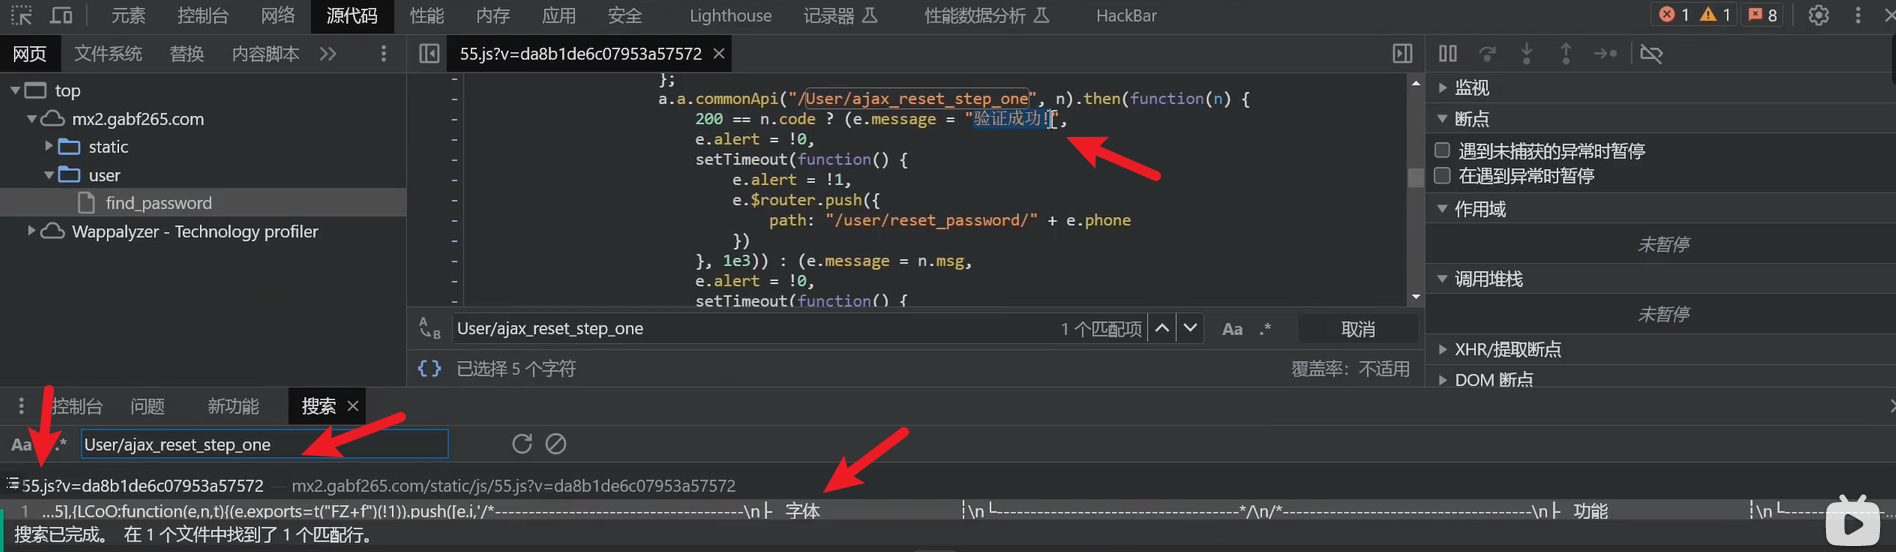Open DevTools settings gear
Image resolution: width=1896 pixels, height=552 pixels.
point(1819,15)
